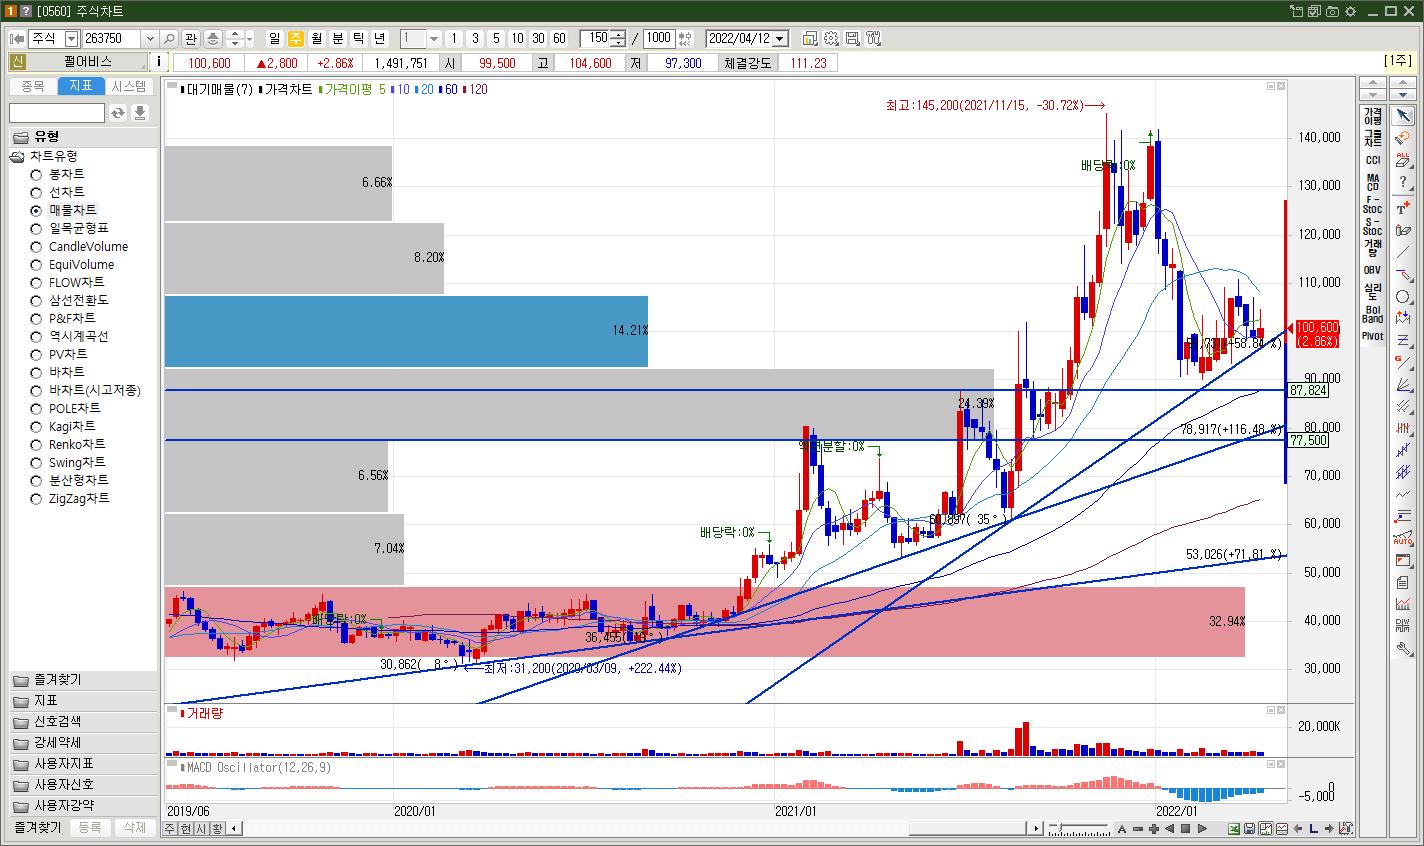Viewport: 1424px width, 846px height.
Task: Click the play forward icon at bottom
Action: 1202,829
